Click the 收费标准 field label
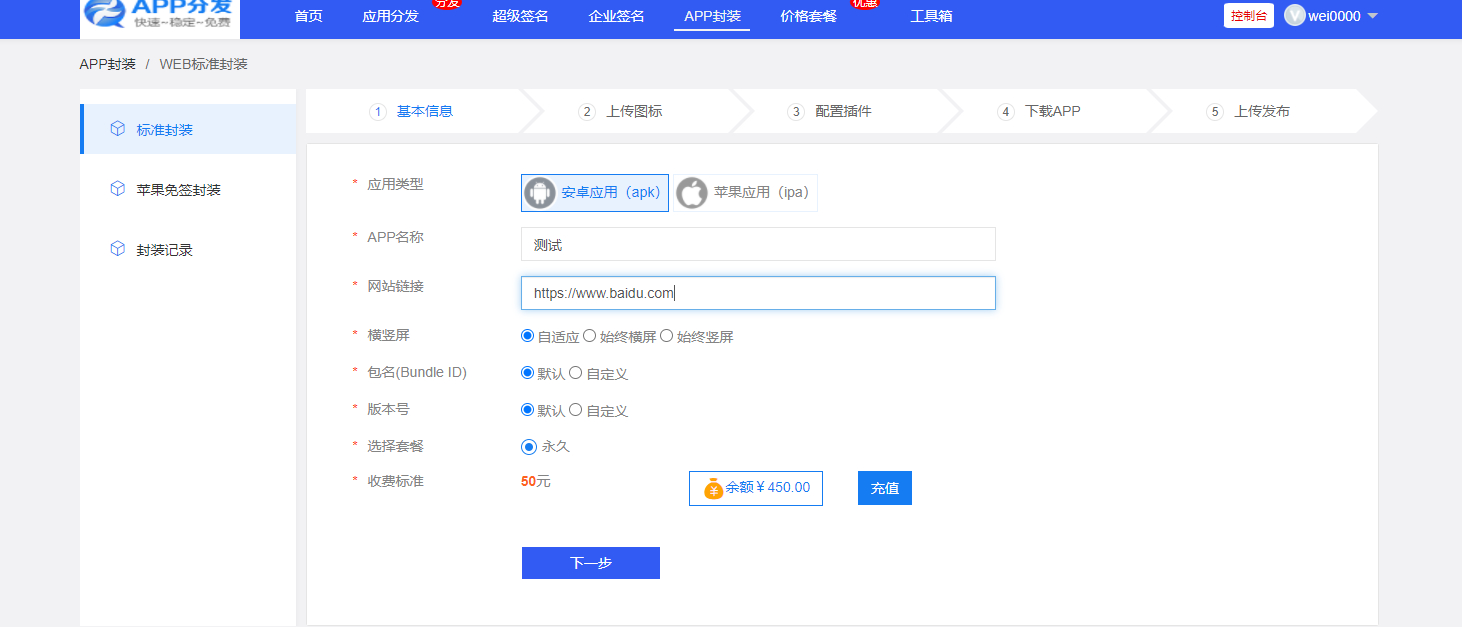The width and height of the screenshot is (1462, 627). (395, 481)
